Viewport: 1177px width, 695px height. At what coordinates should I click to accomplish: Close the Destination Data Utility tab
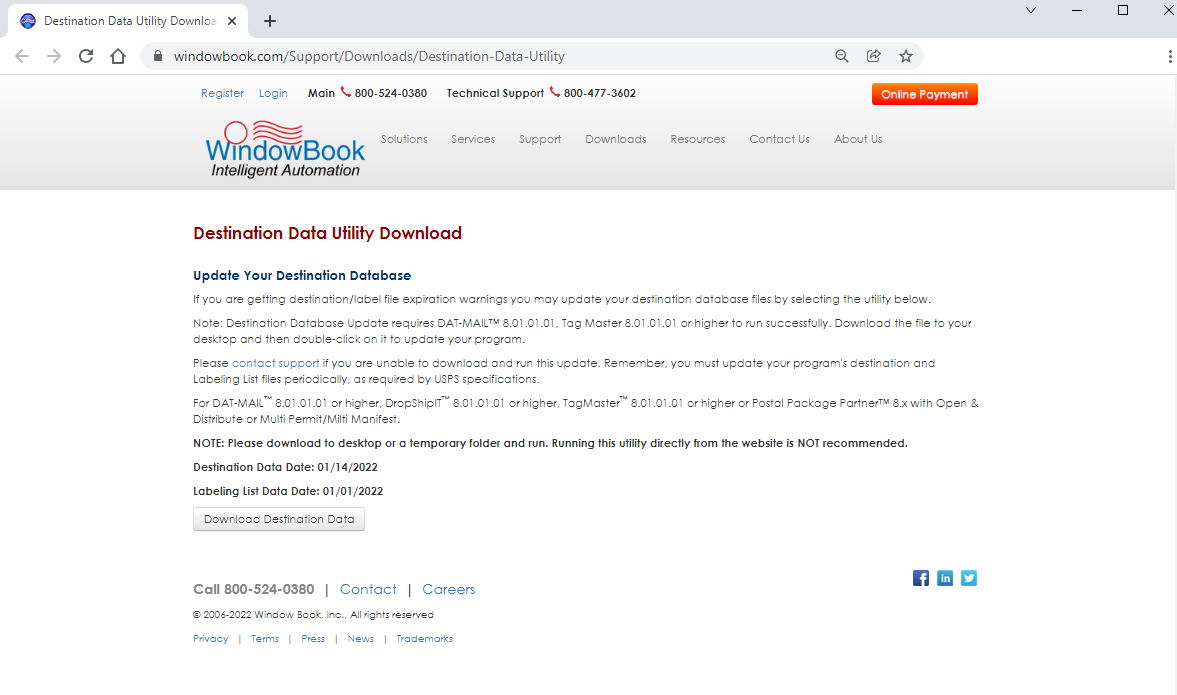pyautogui.click(x=232, y=21)
